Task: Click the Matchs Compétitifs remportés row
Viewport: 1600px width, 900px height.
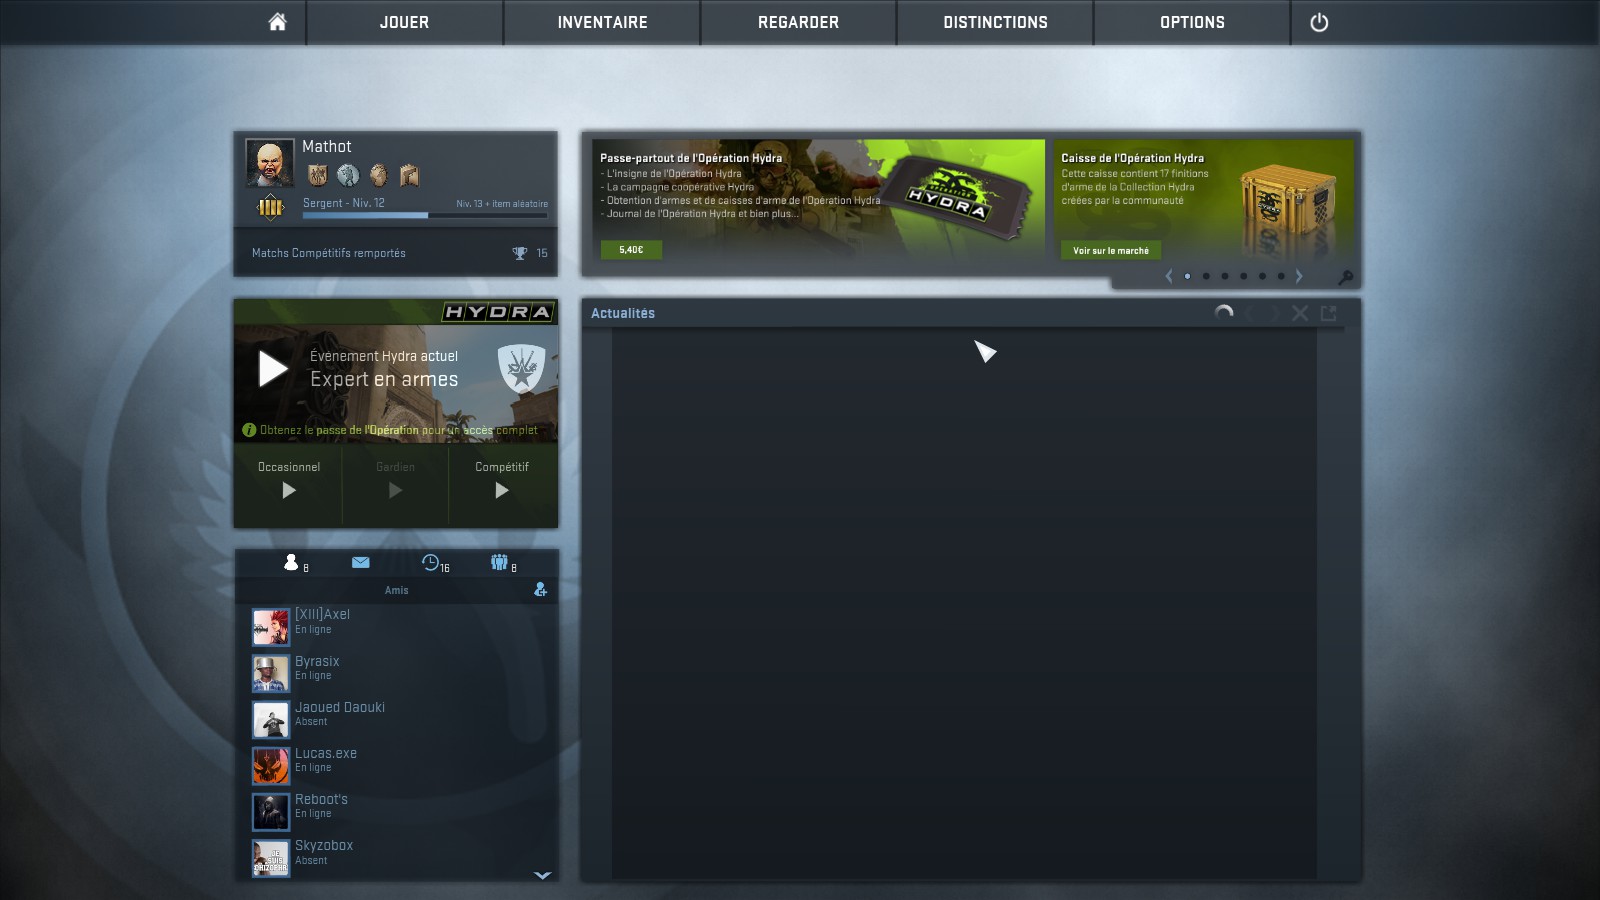Action: click(396, 253)
